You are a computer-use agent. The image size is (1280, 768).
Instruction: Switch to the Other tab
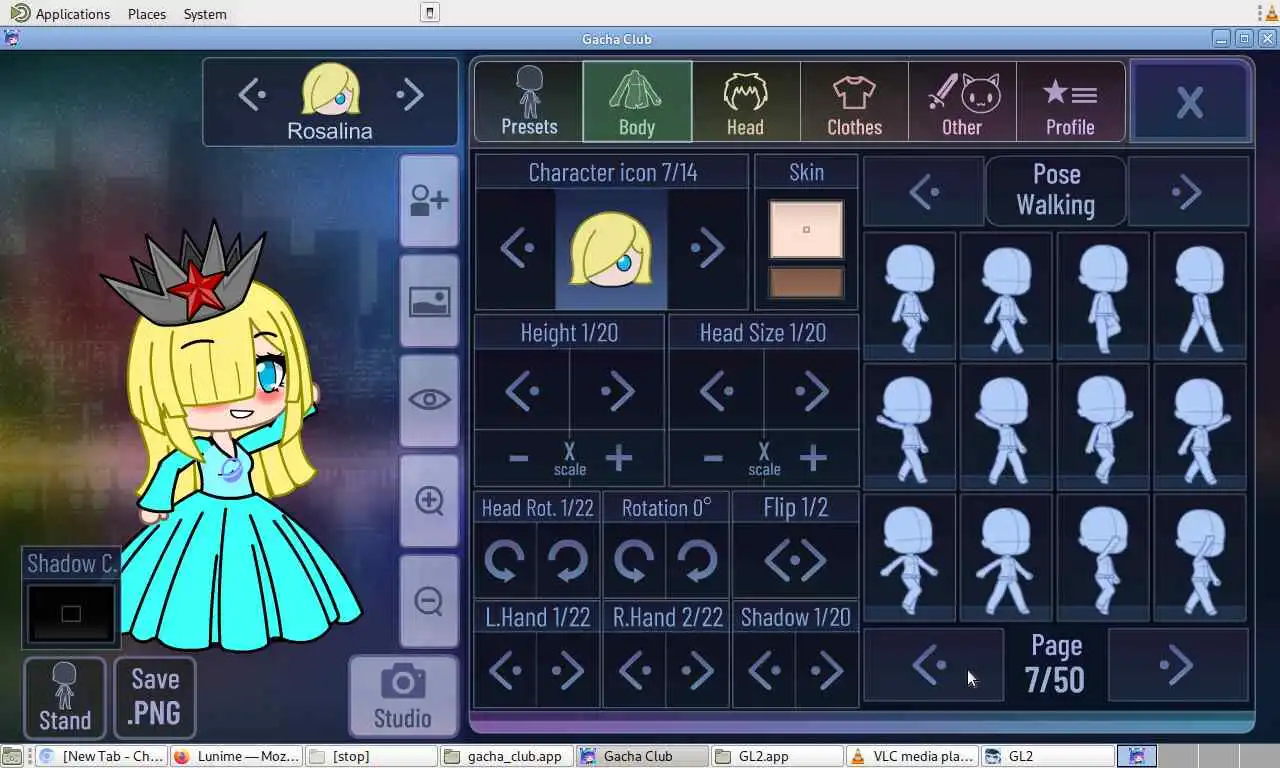click(962, 101)
